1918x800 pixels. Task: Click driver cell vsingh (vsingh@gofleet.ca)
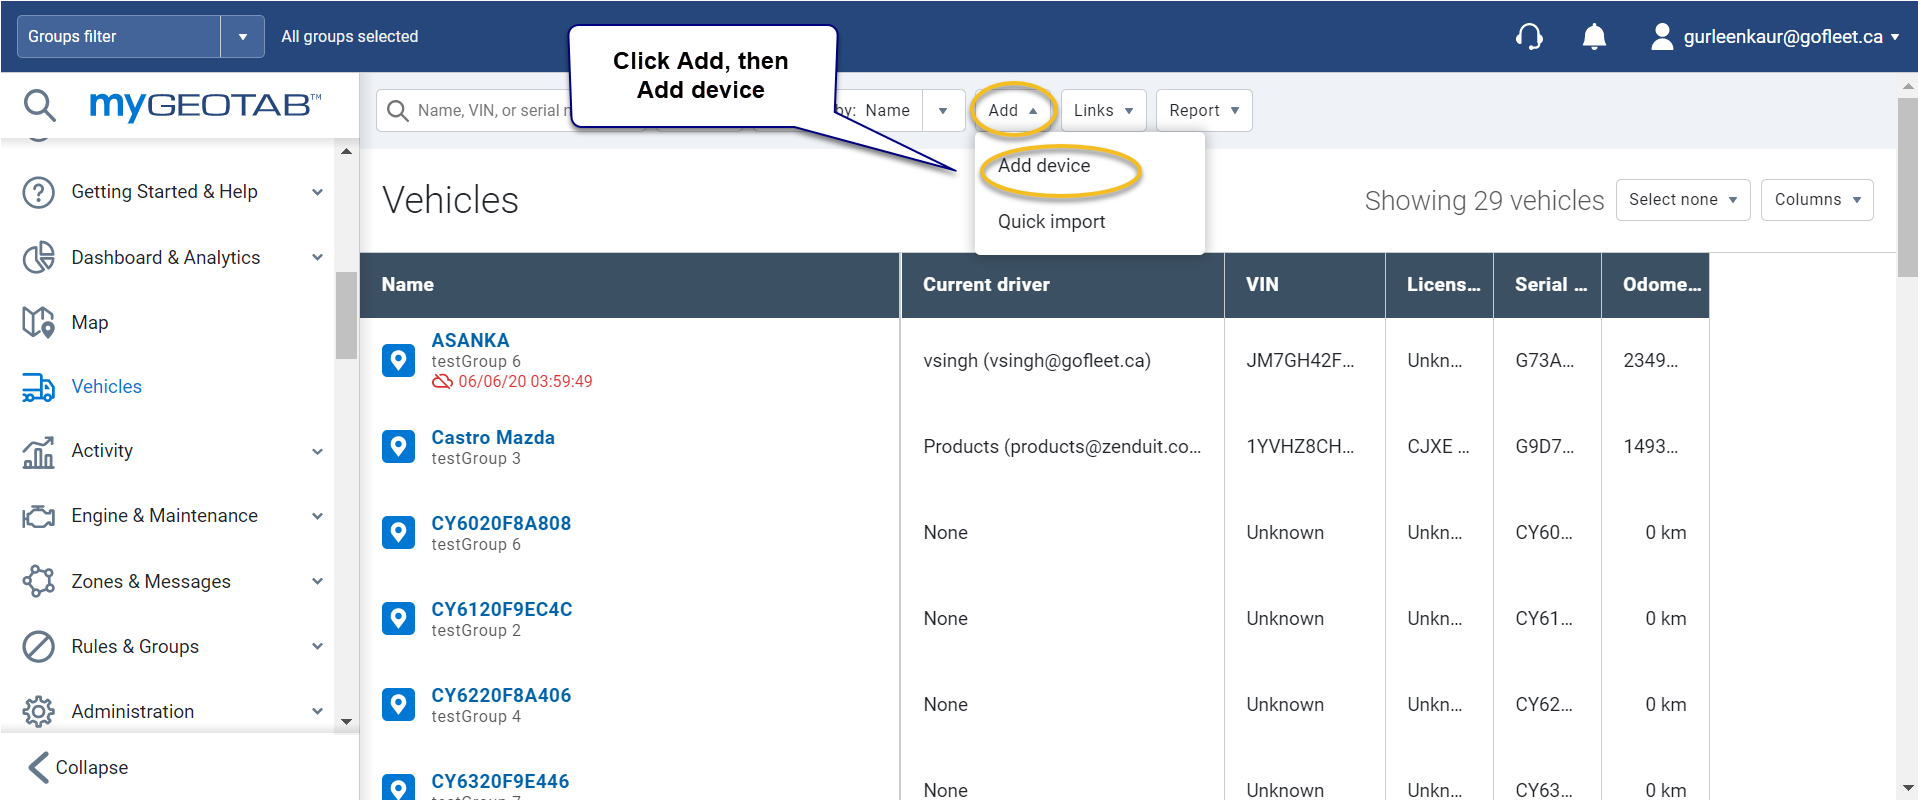(x=1037, y=361)
